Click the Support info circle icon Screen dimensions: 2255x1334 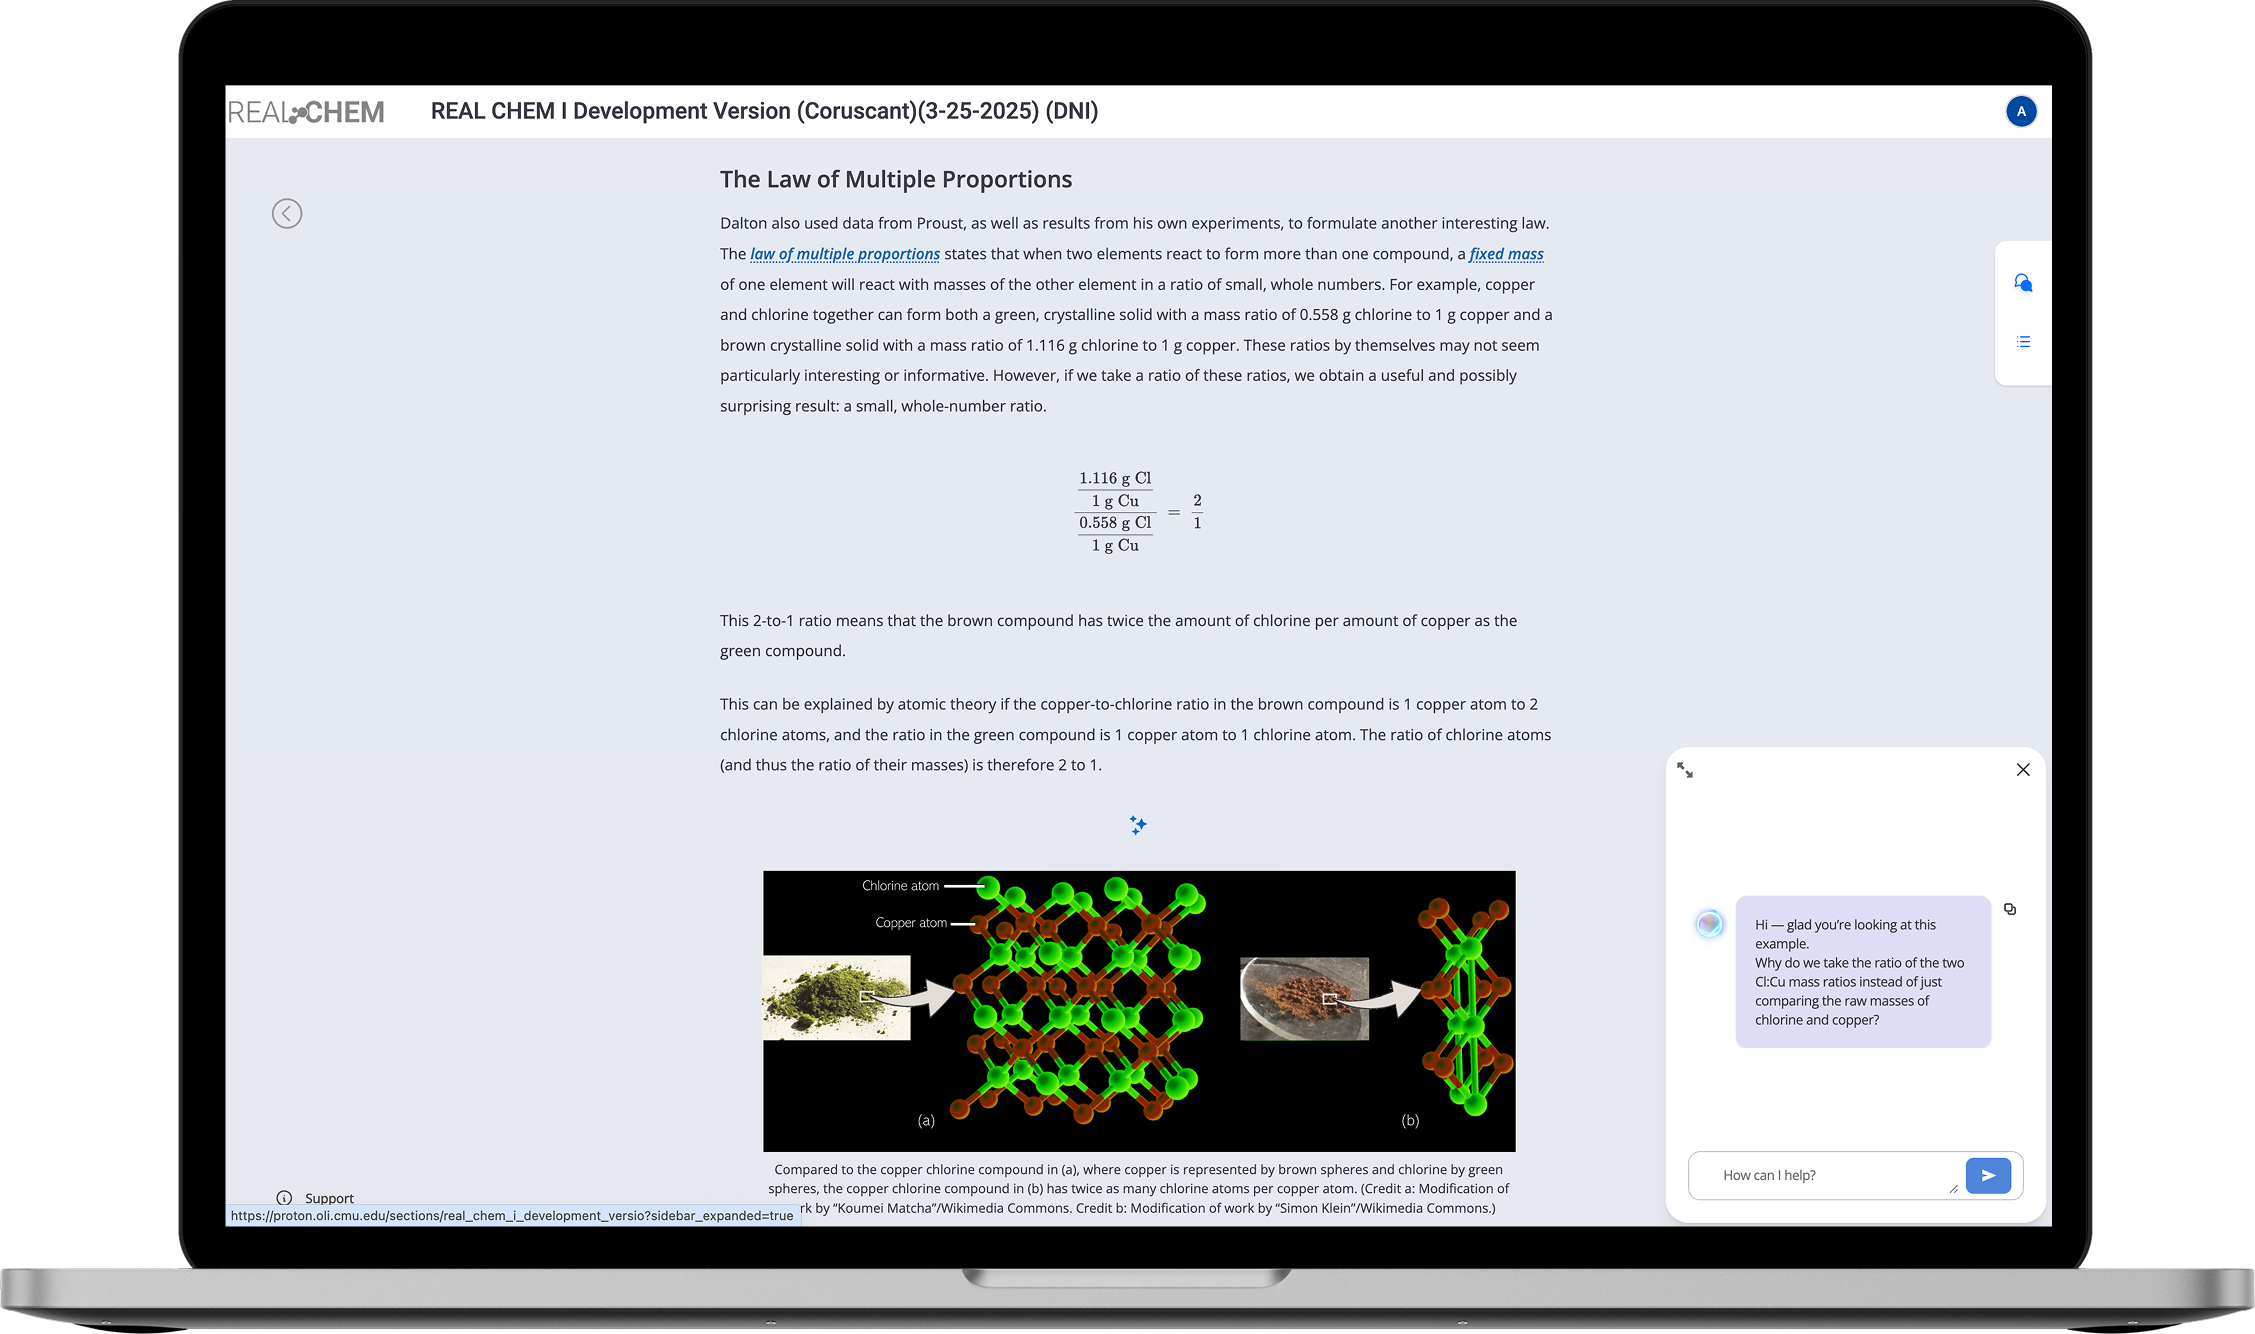pos(284,1198)
